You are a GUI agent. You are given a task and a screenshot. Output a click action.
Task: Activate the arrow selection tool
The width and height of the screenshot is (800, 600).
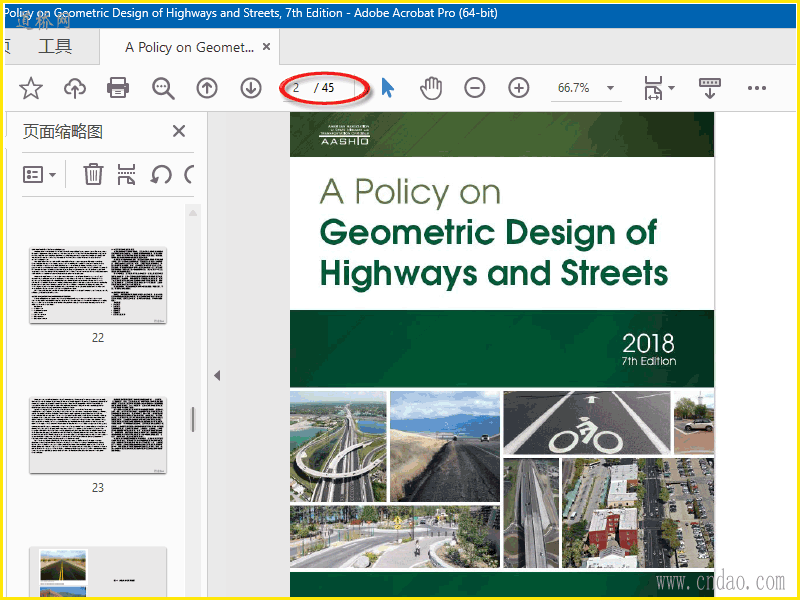coord(388,88)
